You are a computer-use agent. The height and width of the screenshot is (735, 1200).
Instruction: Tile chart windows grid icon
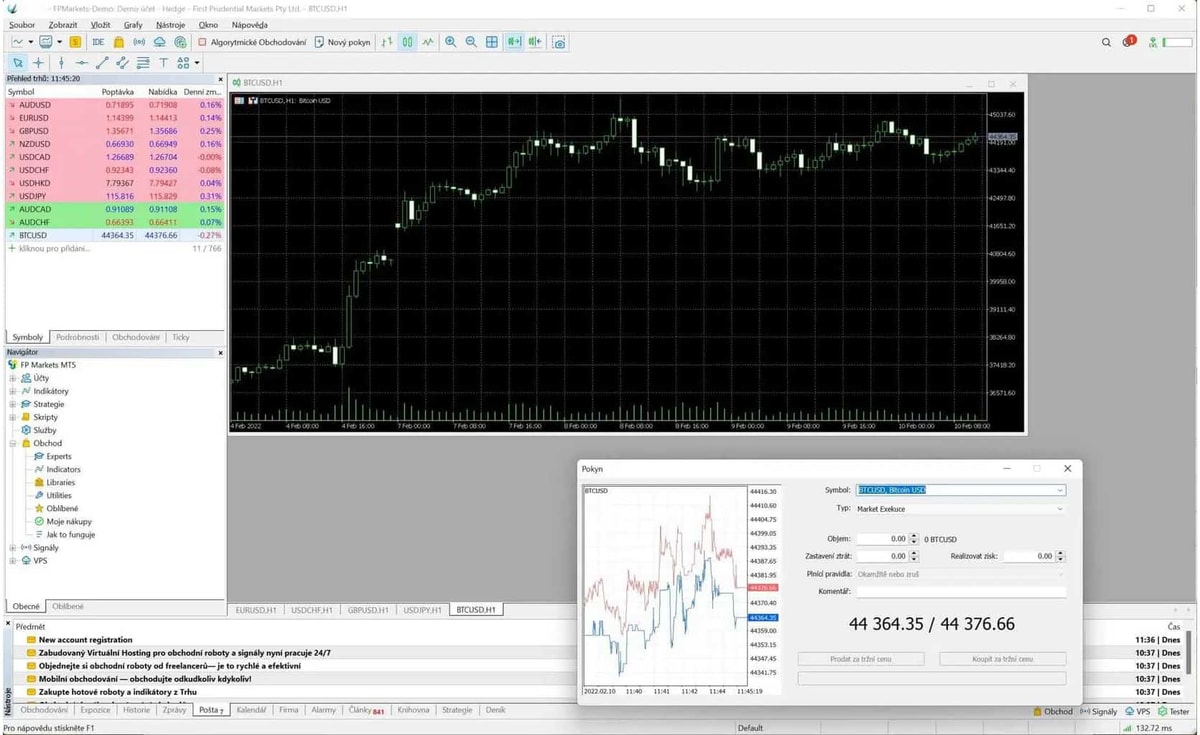pos(492,42)
